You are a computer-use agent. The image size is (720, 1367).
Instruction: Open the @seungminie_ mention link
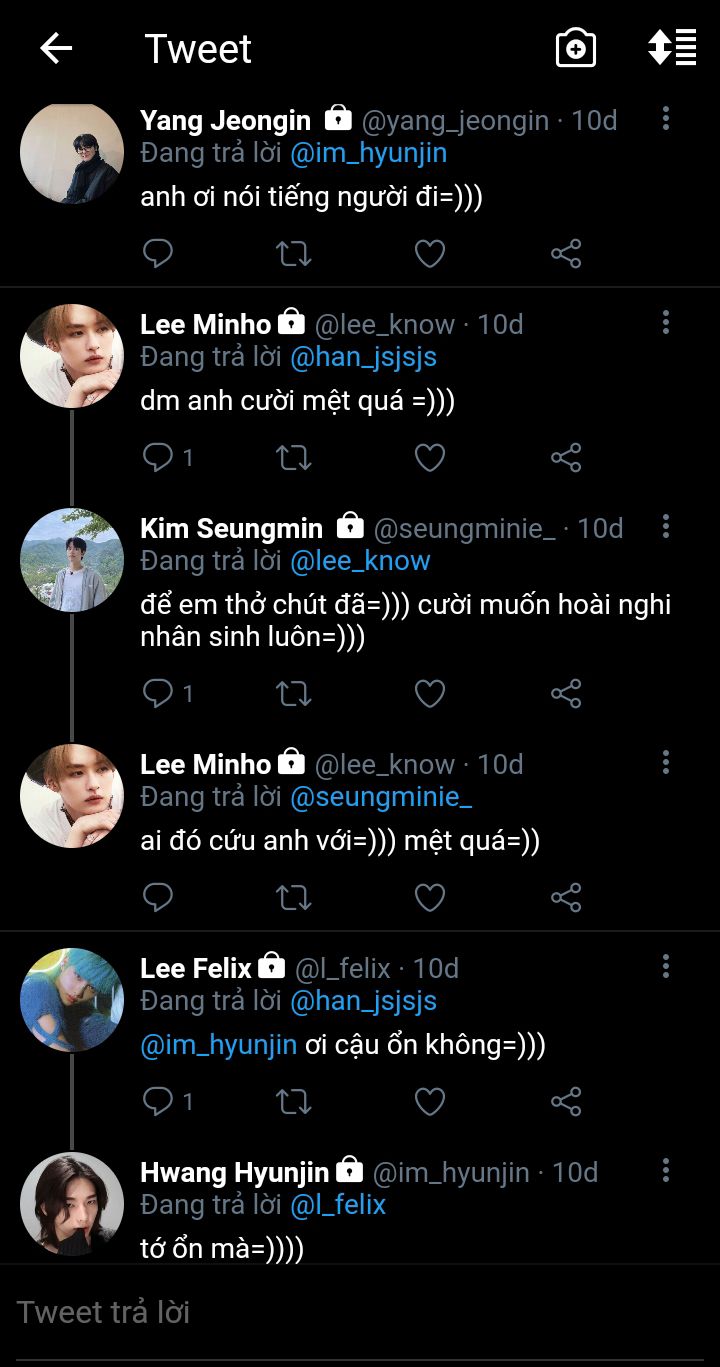coord(381,797)
